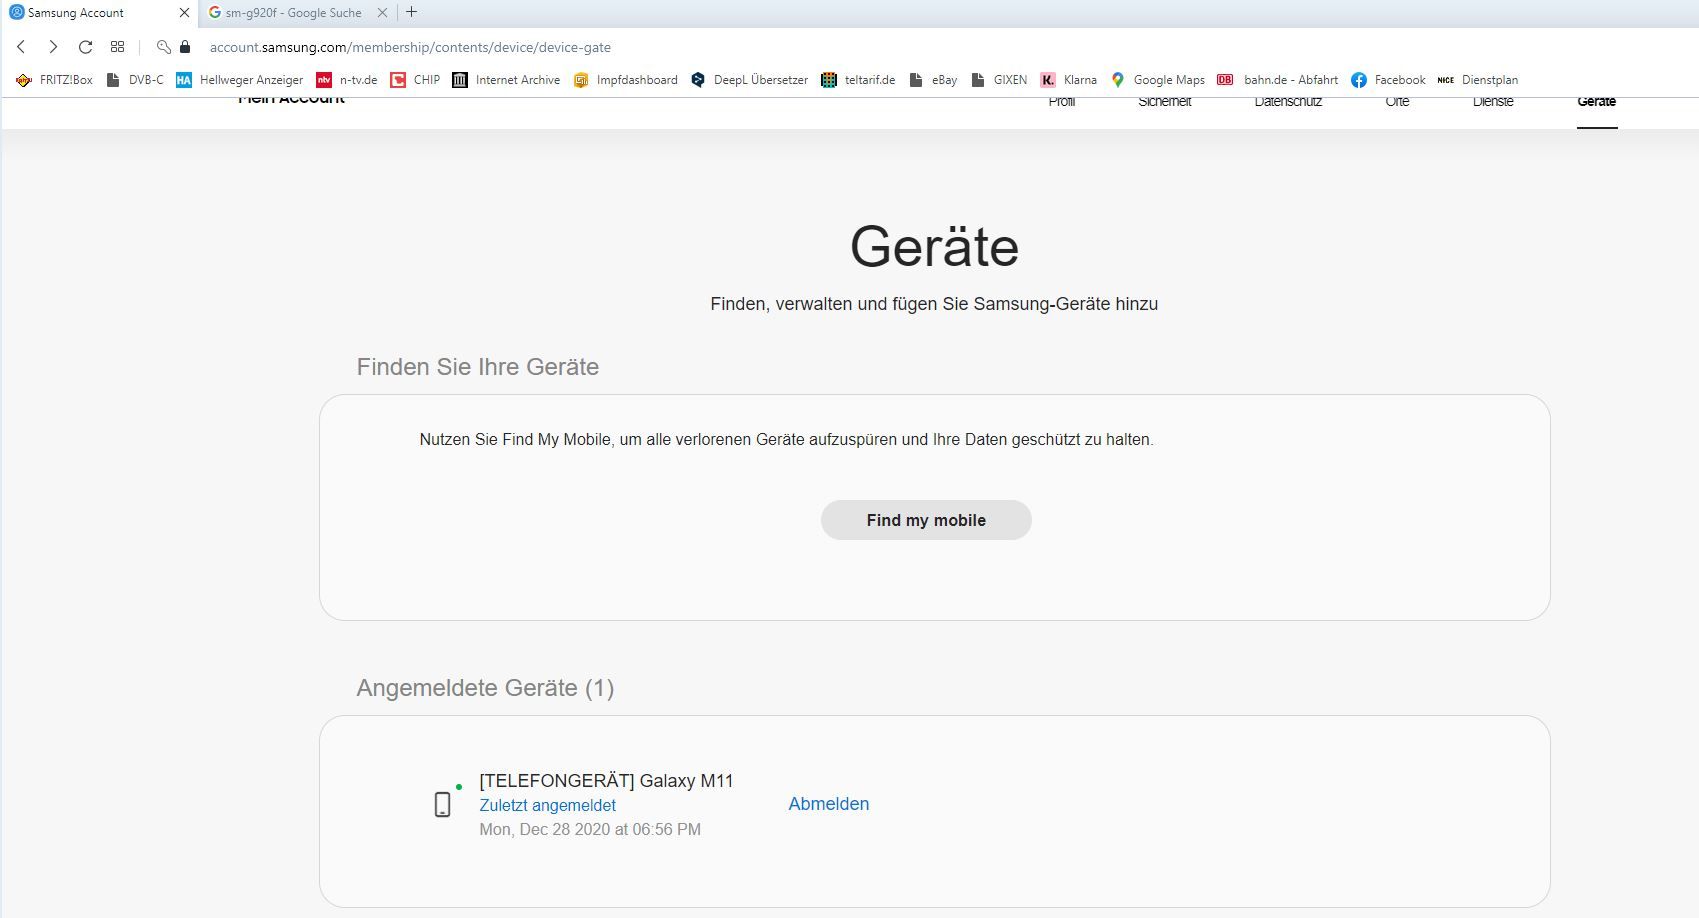The width and height of the screenshot is (1699, 918).
Task: Click the Find my mobile button
Action: pyautogui.click(x=926, y=520)
